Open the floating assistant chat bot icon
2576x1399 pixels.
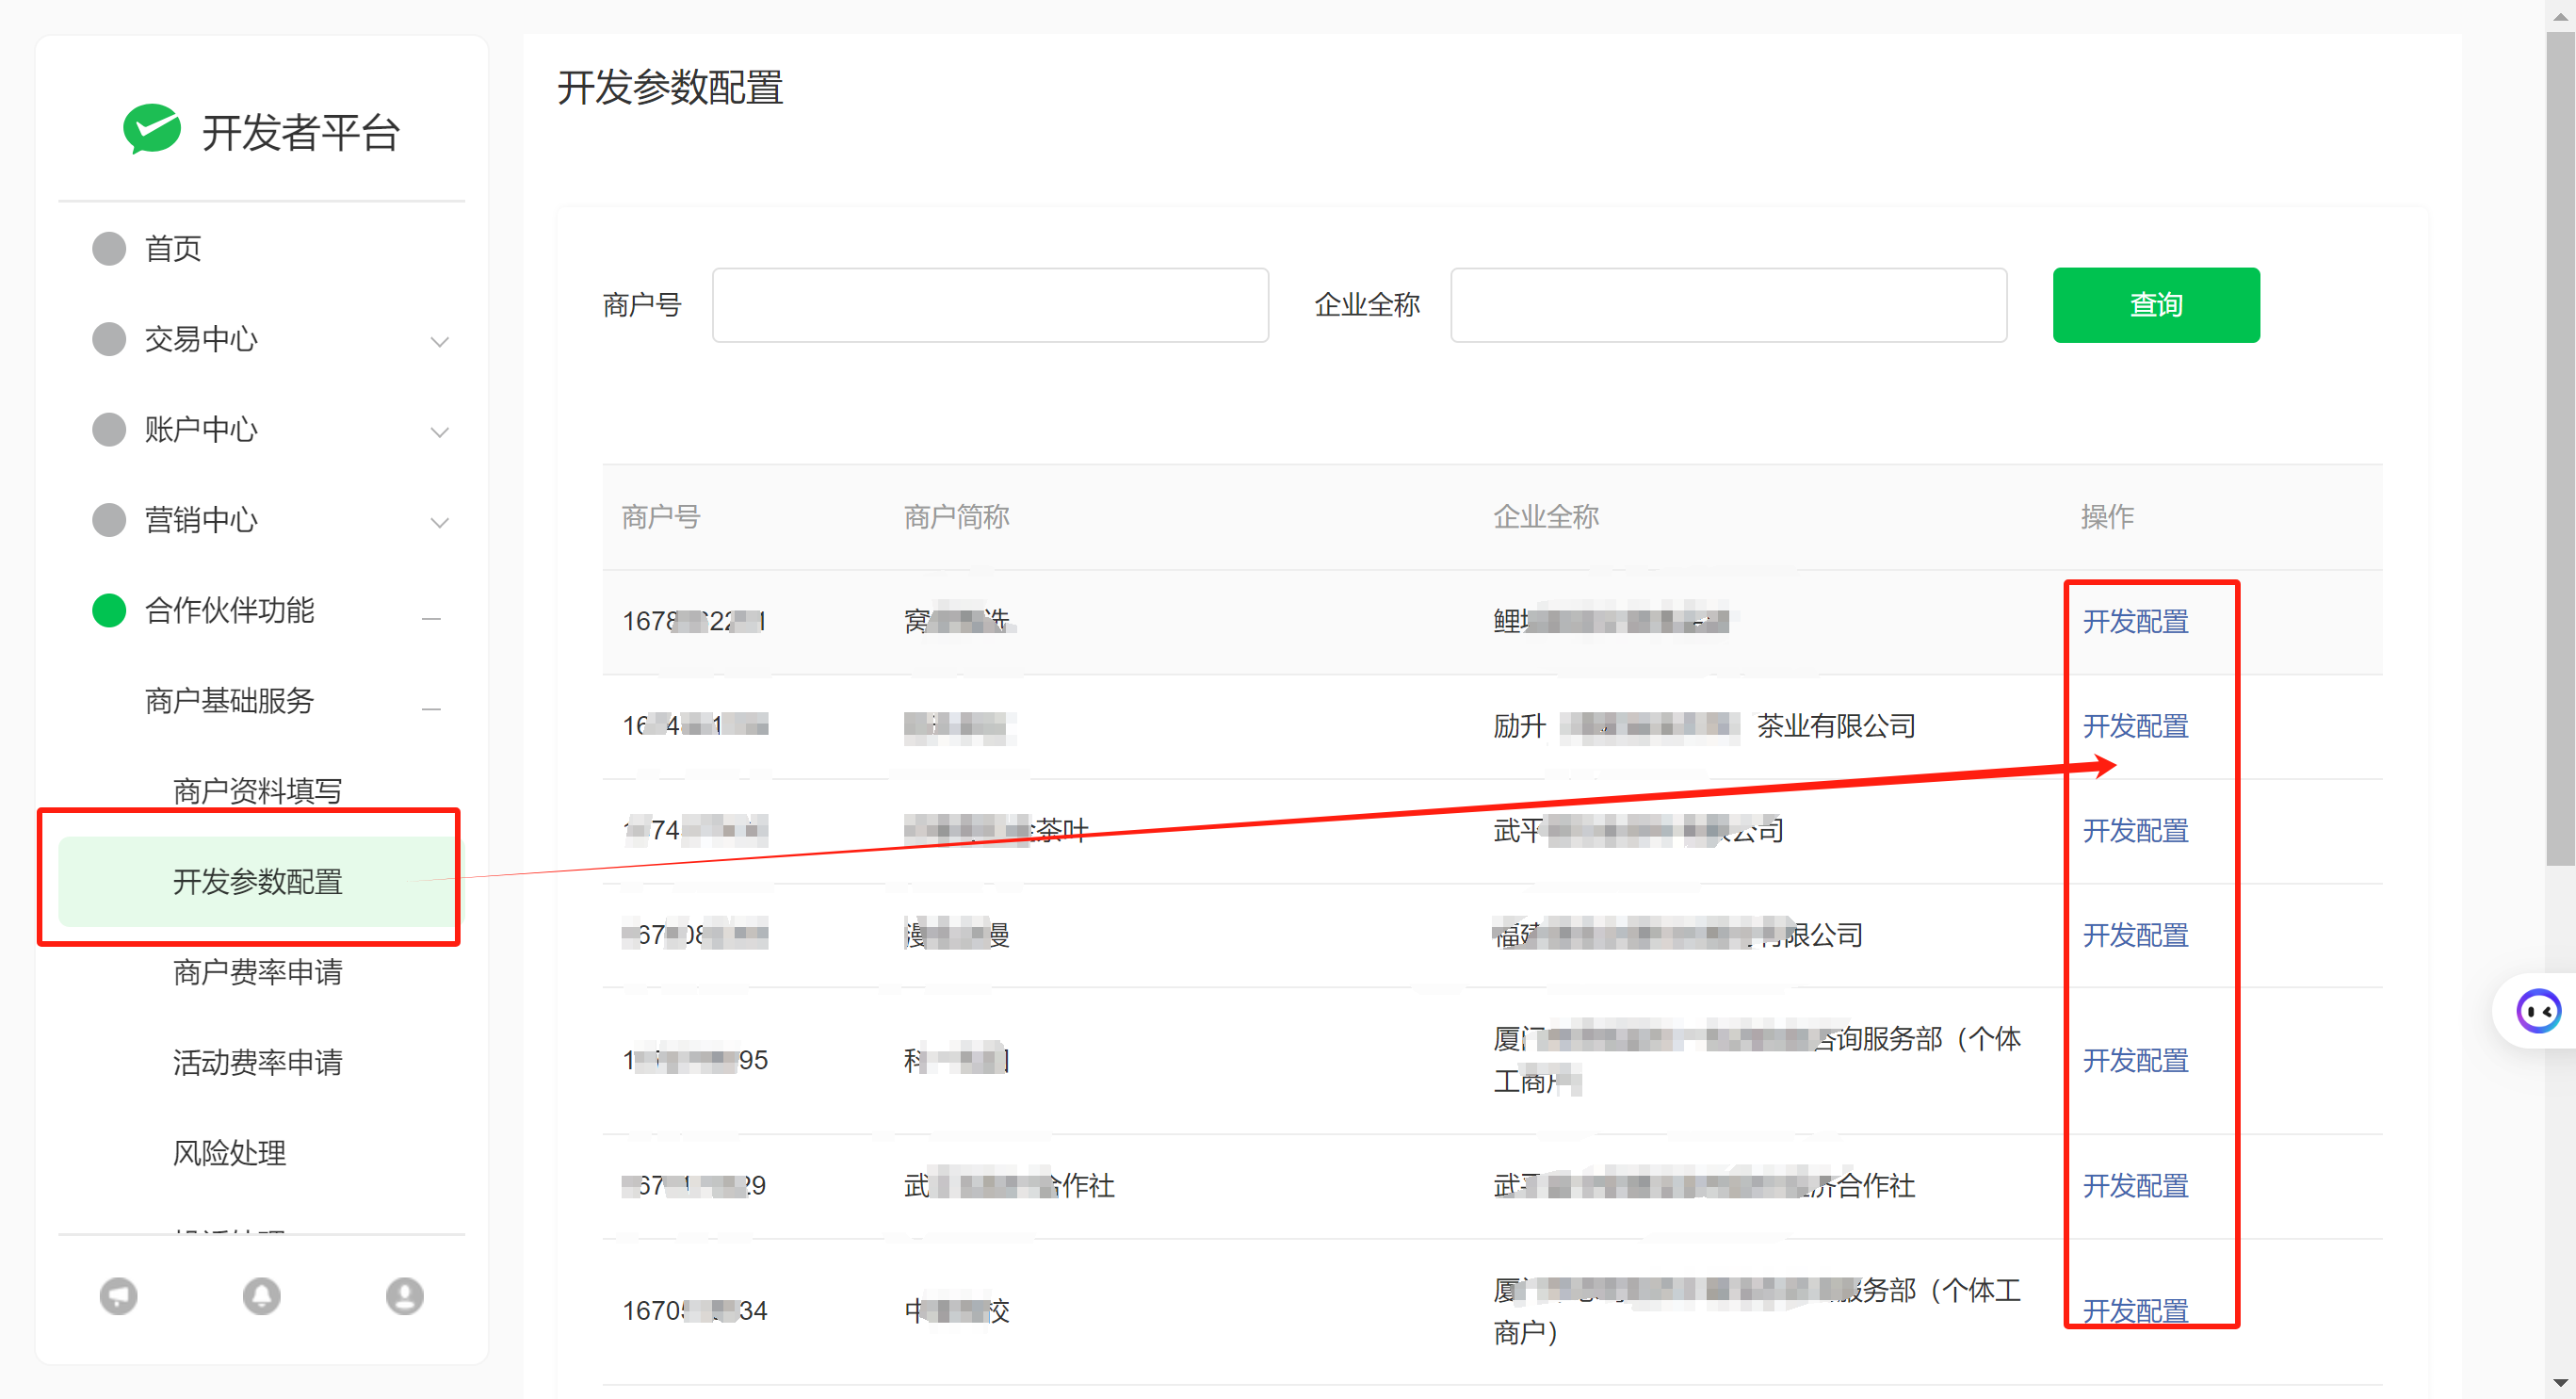pyautogui.click(x=2537, y=1011)
